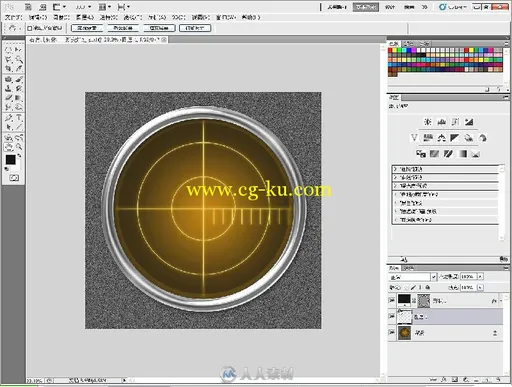Image resolution: width=512 pixels, height=387 pixels.
Task: Select the Eyedropper tool
Action: click(19, 69)
